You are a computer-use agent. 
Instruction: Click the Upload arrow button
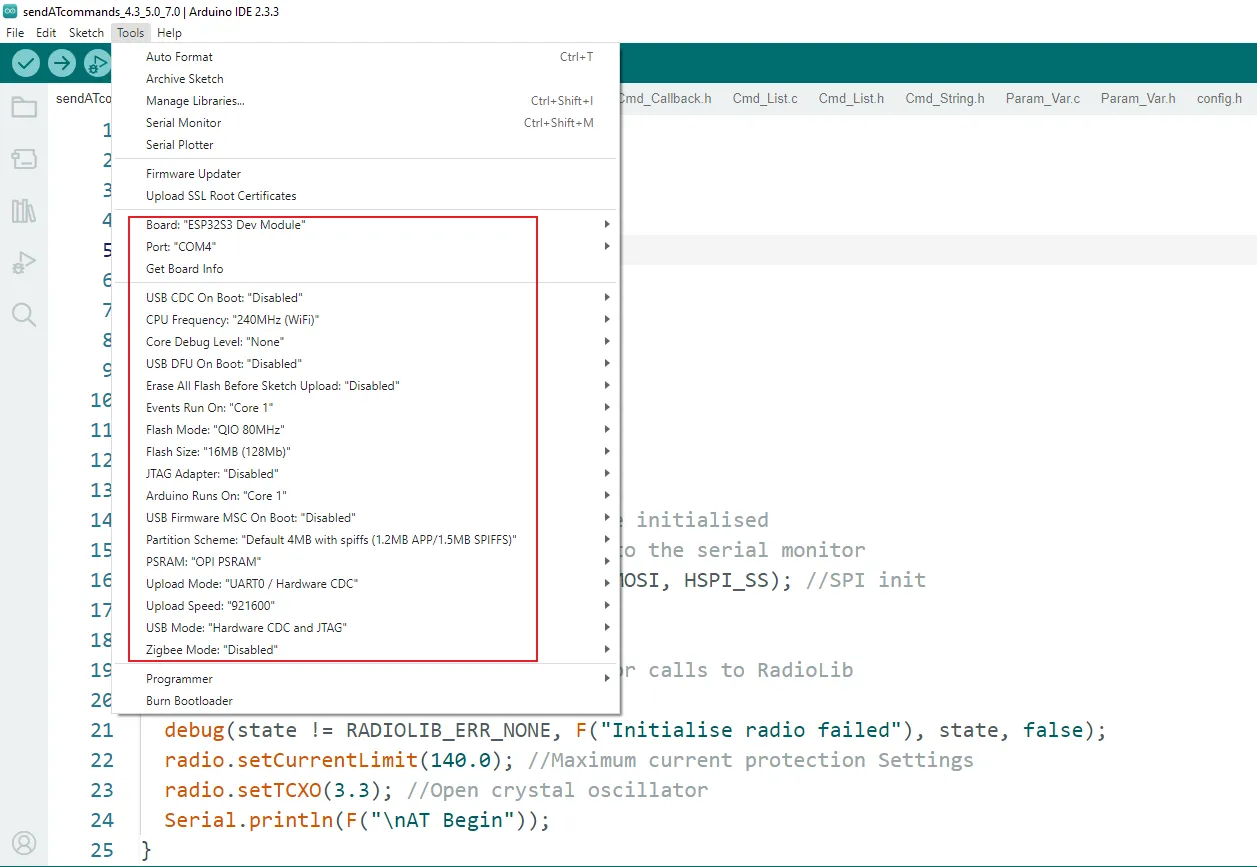pos(62,64)
